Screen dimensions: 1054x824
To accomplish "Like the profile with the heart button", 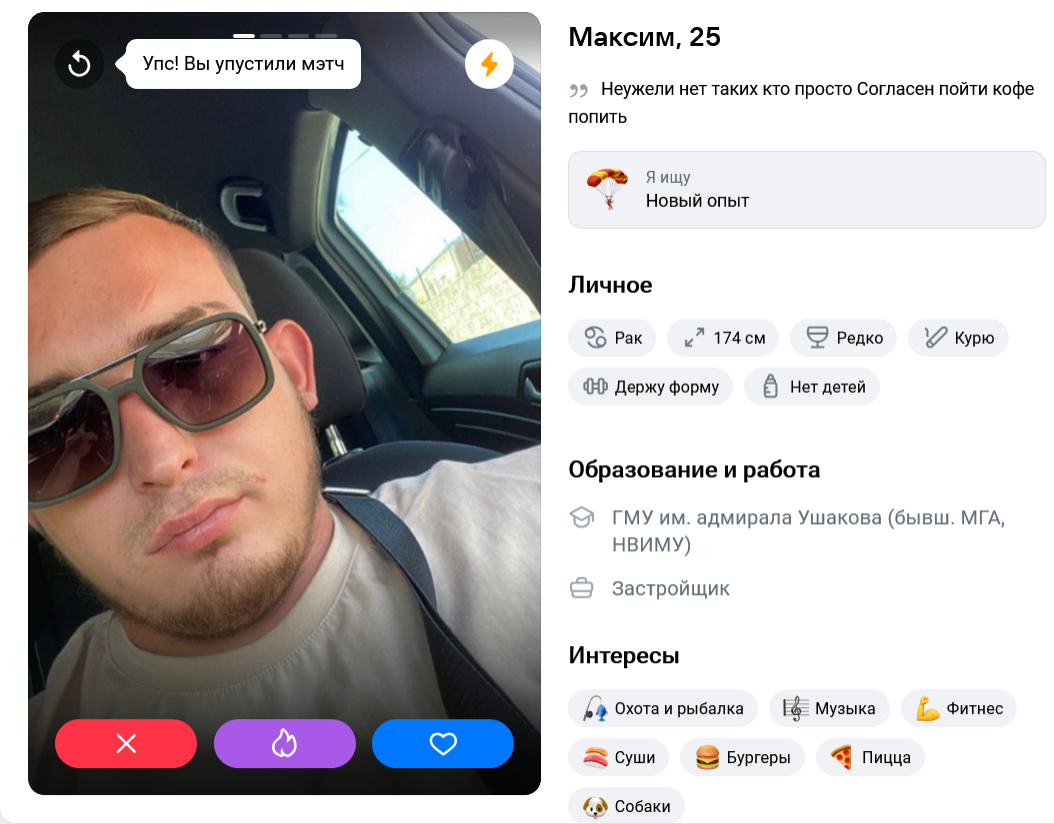I will pyautogui.click(x=443, y=743).
